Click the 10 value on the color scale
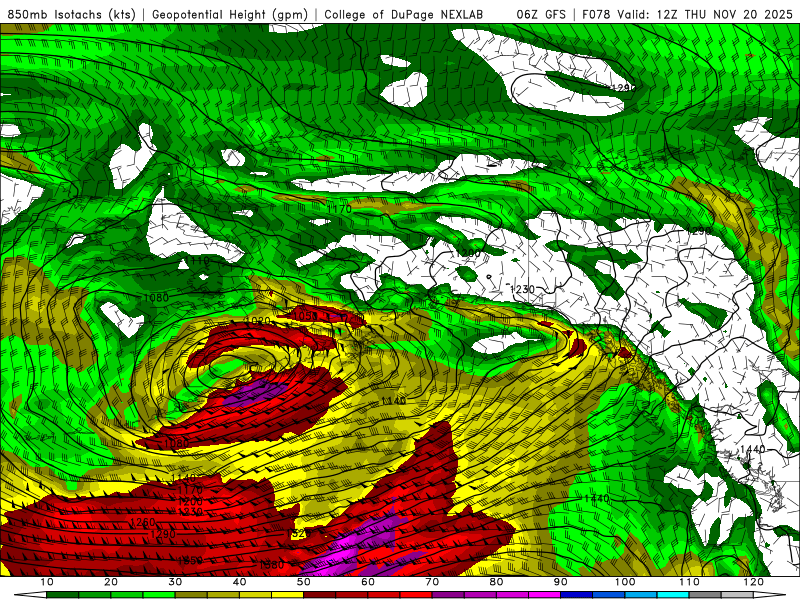 click(x=46, y=582)
